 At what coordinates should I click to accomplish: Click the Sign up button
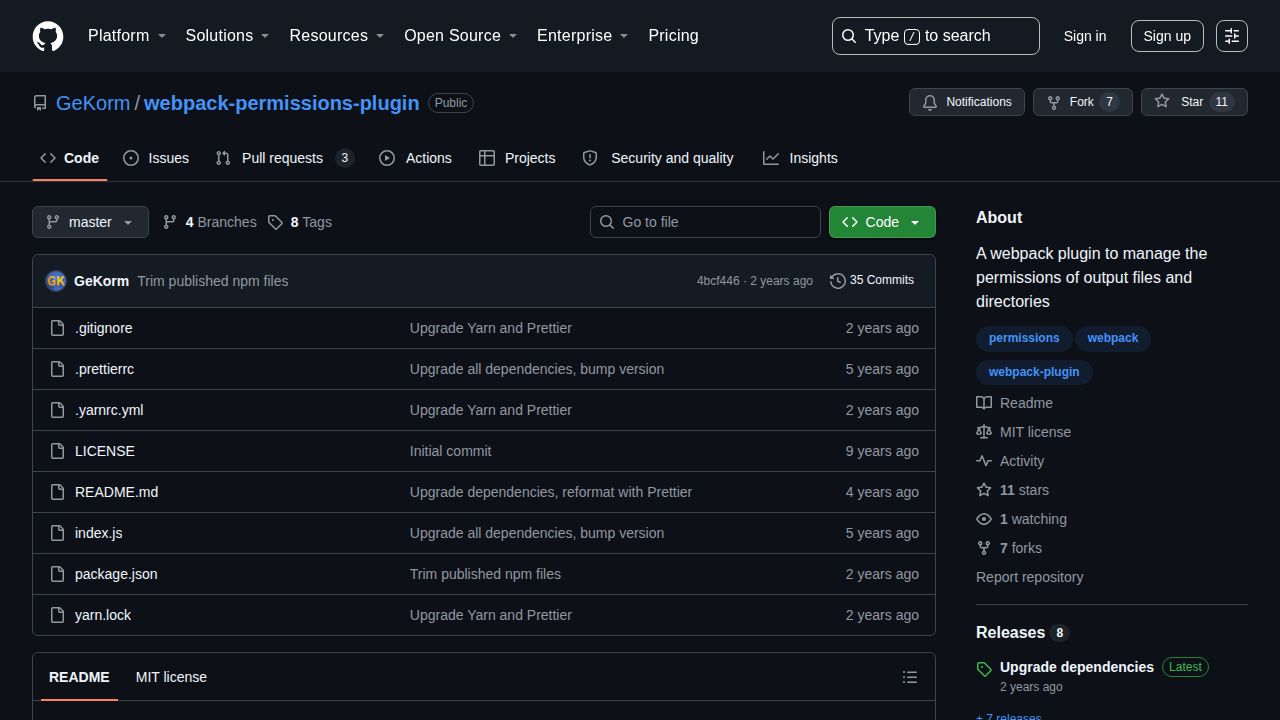click(x=1167, y=36)
